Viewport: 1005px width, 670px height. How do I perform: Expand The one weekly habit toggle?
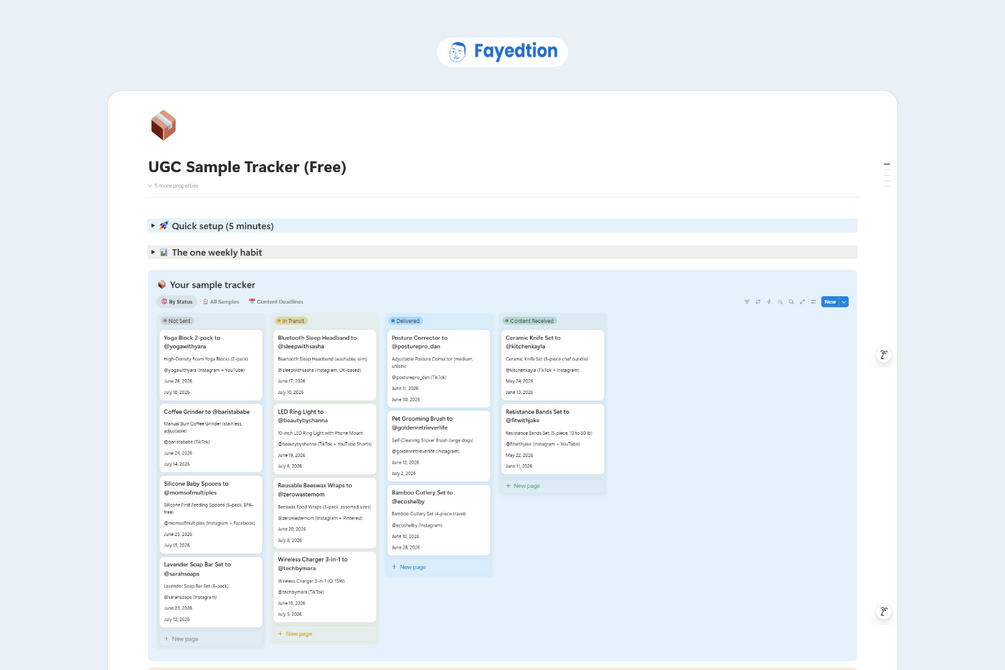[x=153, y=252]
